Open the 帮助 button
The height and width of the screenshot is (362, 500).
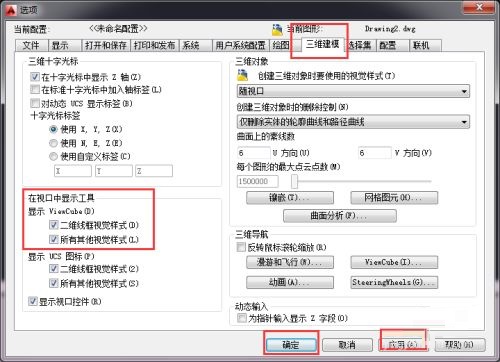pos(460,345)
